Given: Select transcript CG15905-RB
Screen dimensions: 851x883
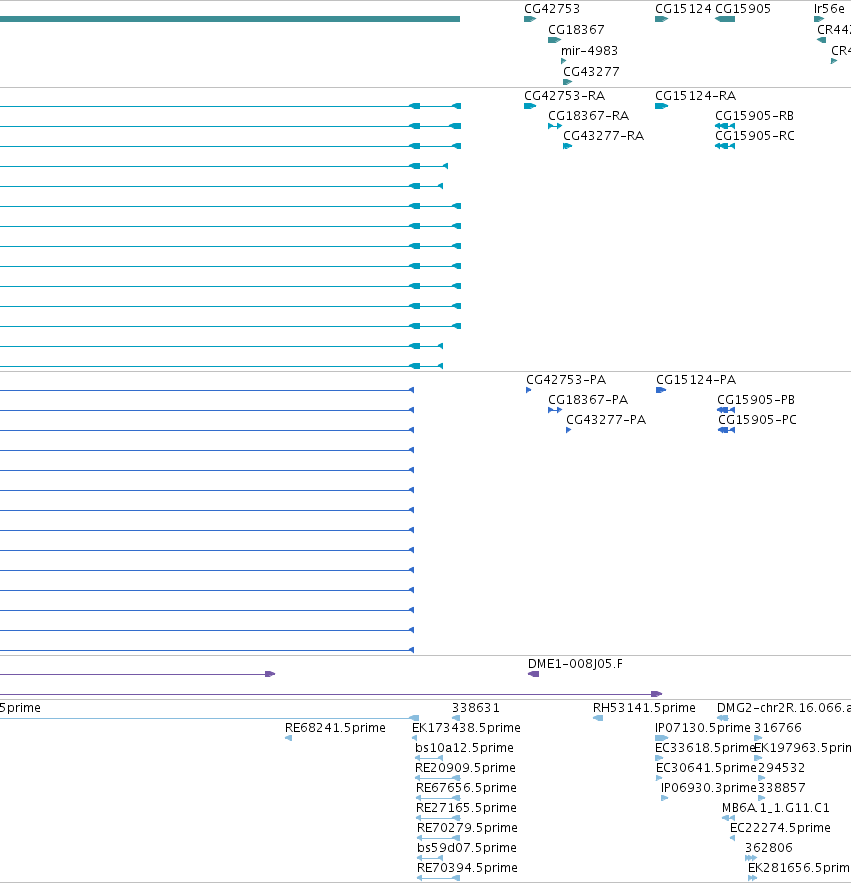Looking at the screenshot, I should pos(754,116).
